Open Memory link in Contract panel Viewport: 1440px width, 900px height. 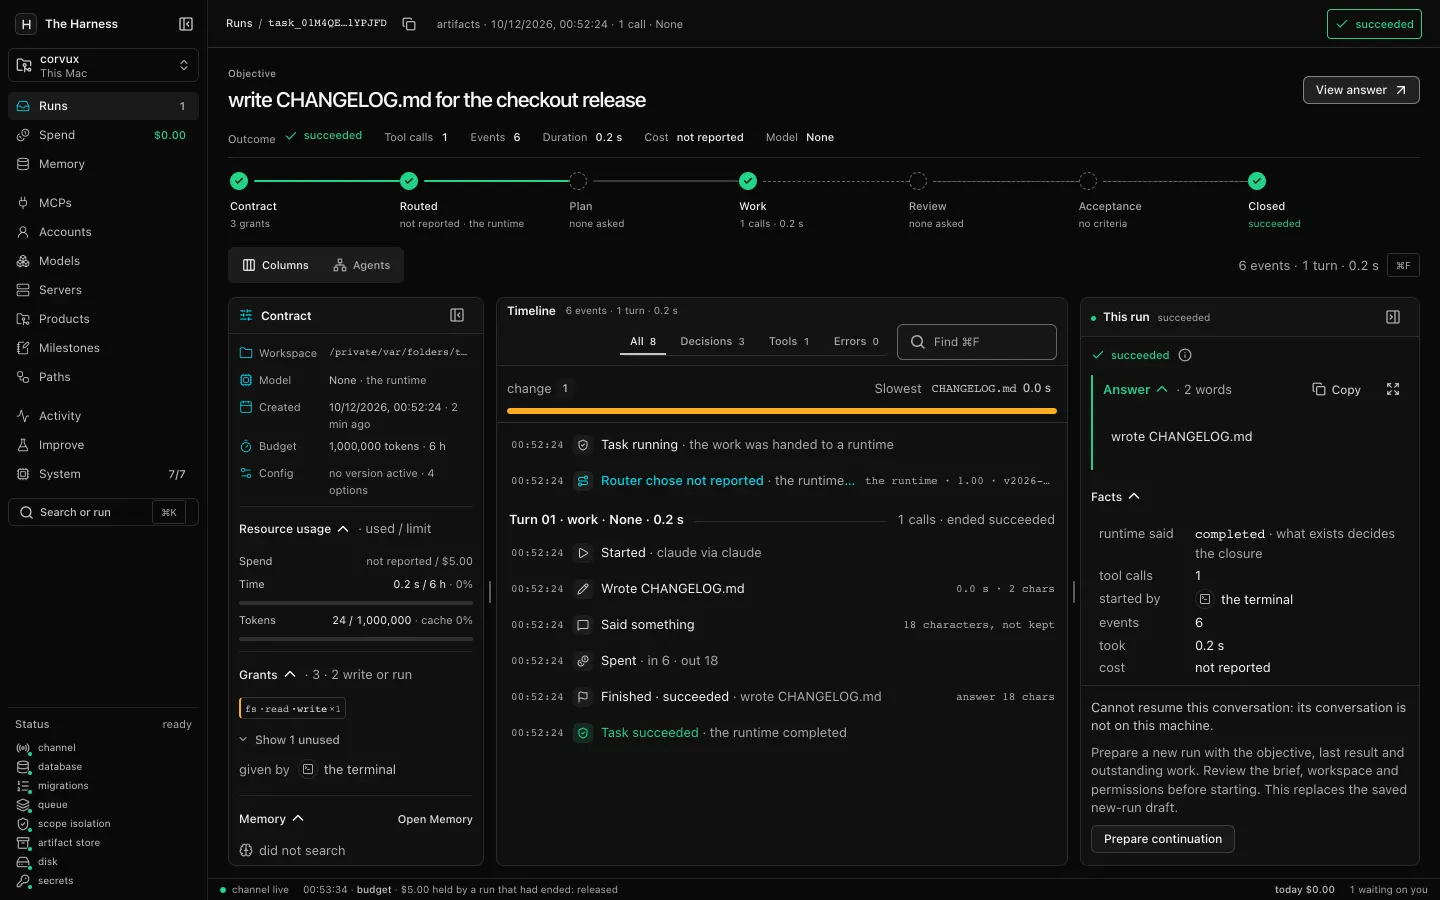[x=435, y=819]
